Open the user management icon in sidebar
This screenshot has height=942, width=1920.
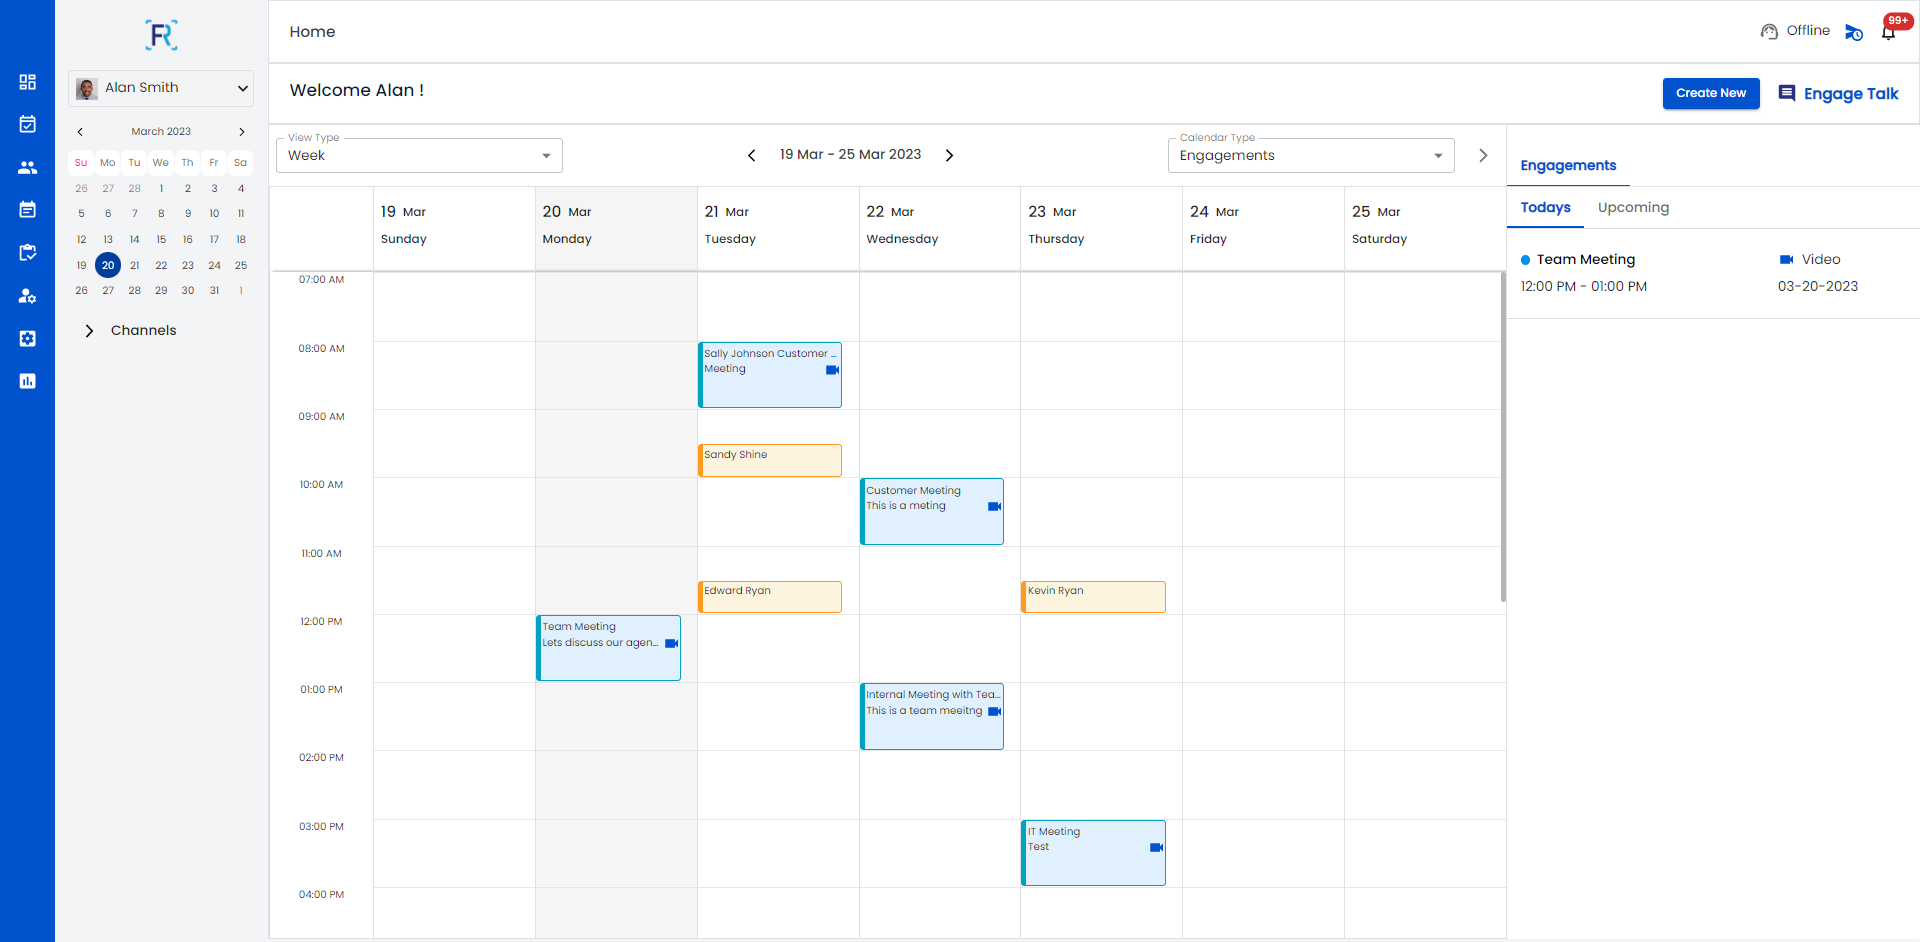pyautogui.click(x=27, y=296)
